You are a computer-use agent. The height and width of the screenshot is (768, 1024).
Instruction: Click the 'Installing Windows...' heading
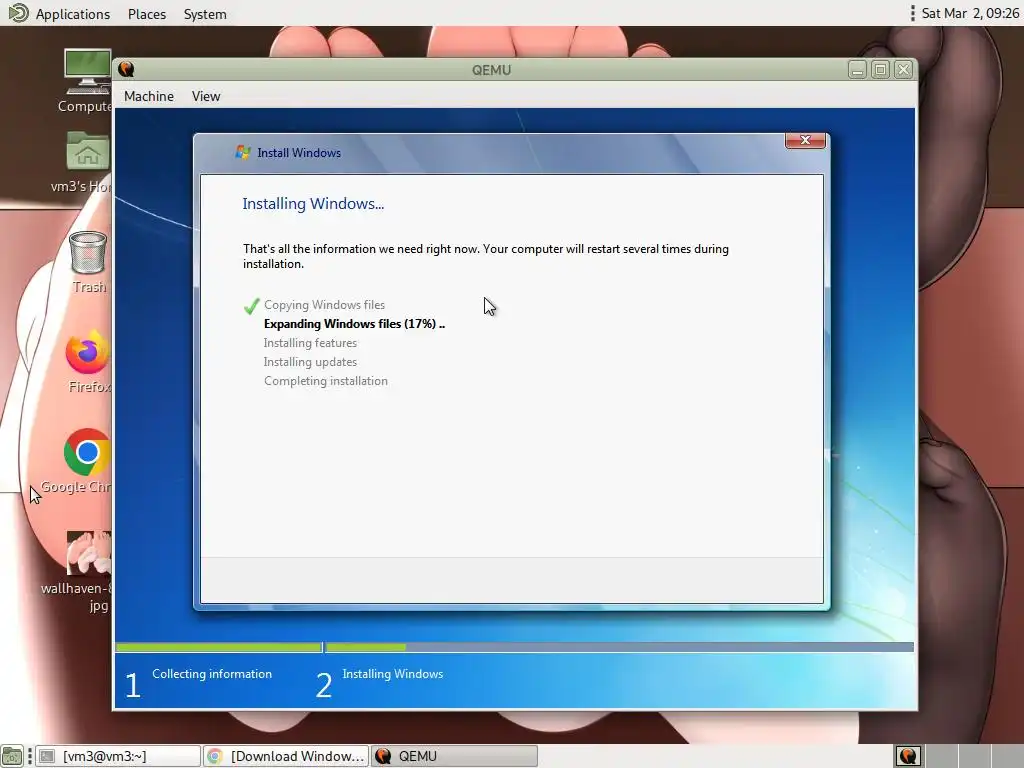pyautogui.click(x=313, y=204)
